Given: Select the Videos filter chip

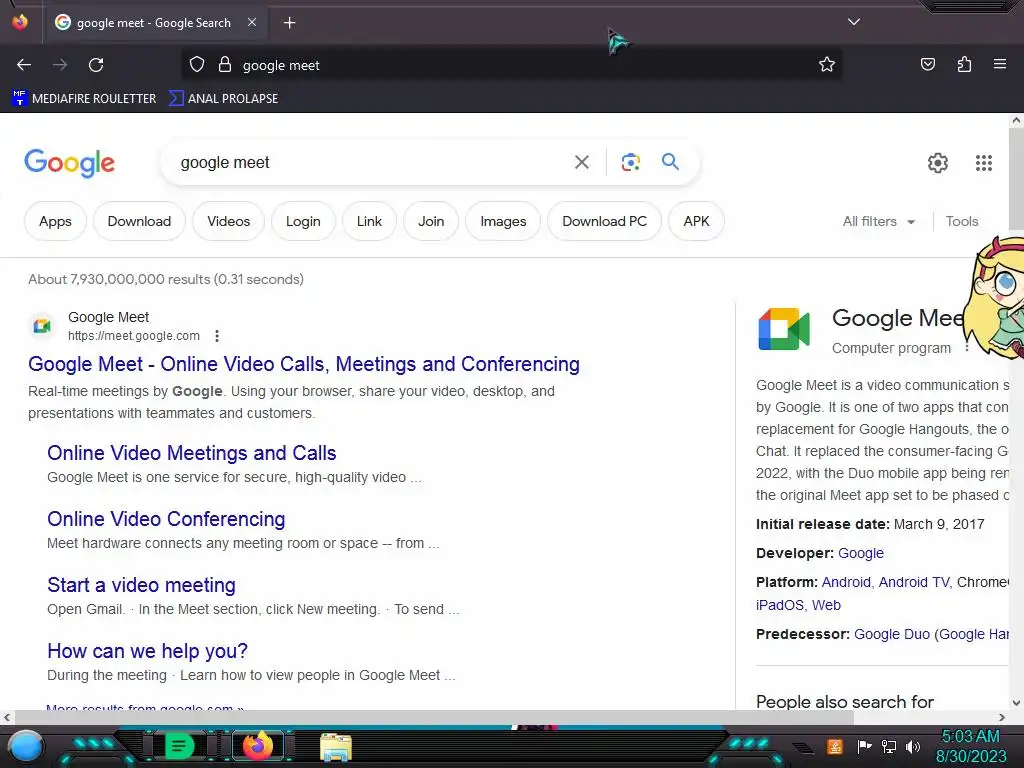Looking at the screenshot, I should (x=229, y=221).
